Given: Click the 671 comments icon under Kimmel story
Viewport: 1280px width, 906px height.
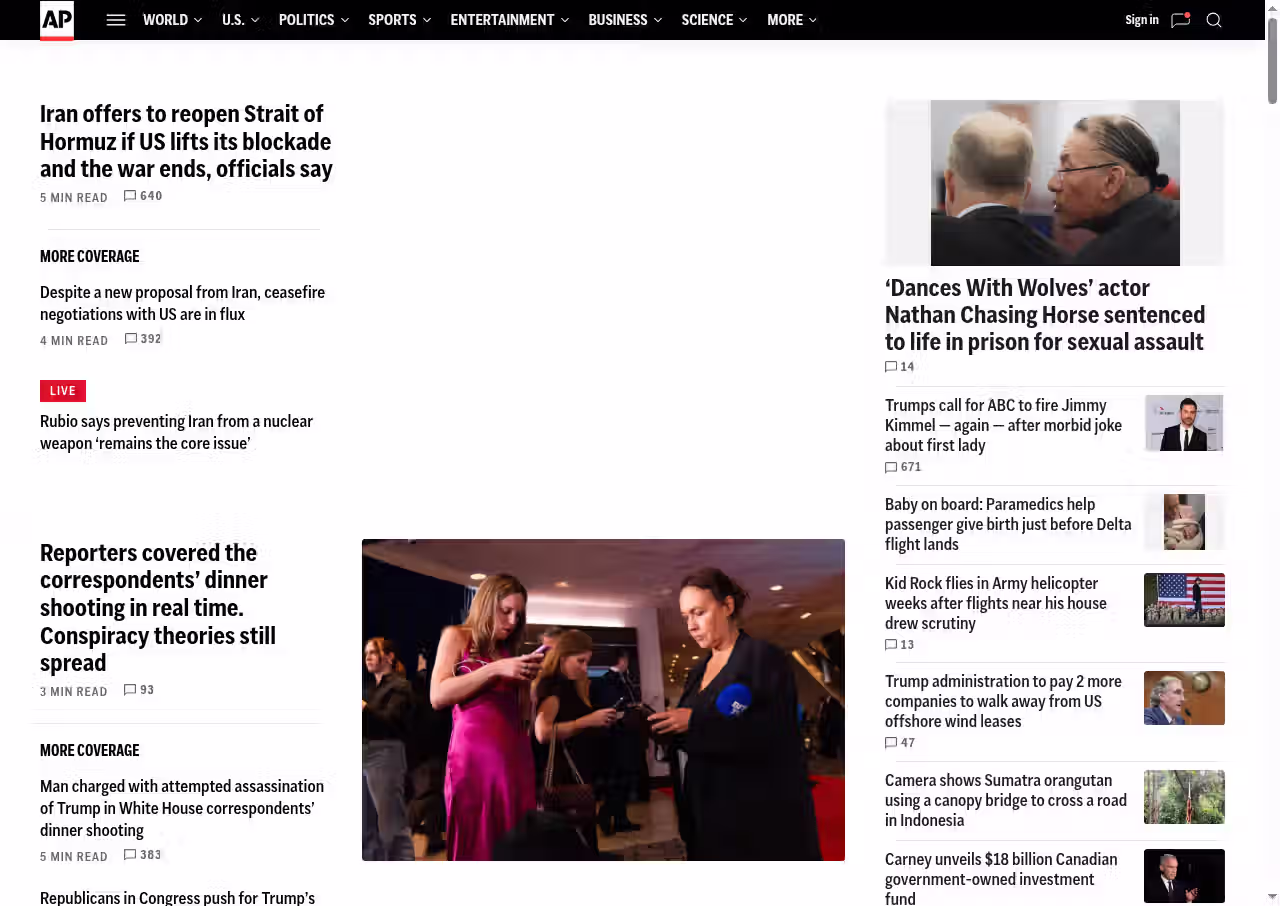Looking at the screenshot, I should pos(891,467).
